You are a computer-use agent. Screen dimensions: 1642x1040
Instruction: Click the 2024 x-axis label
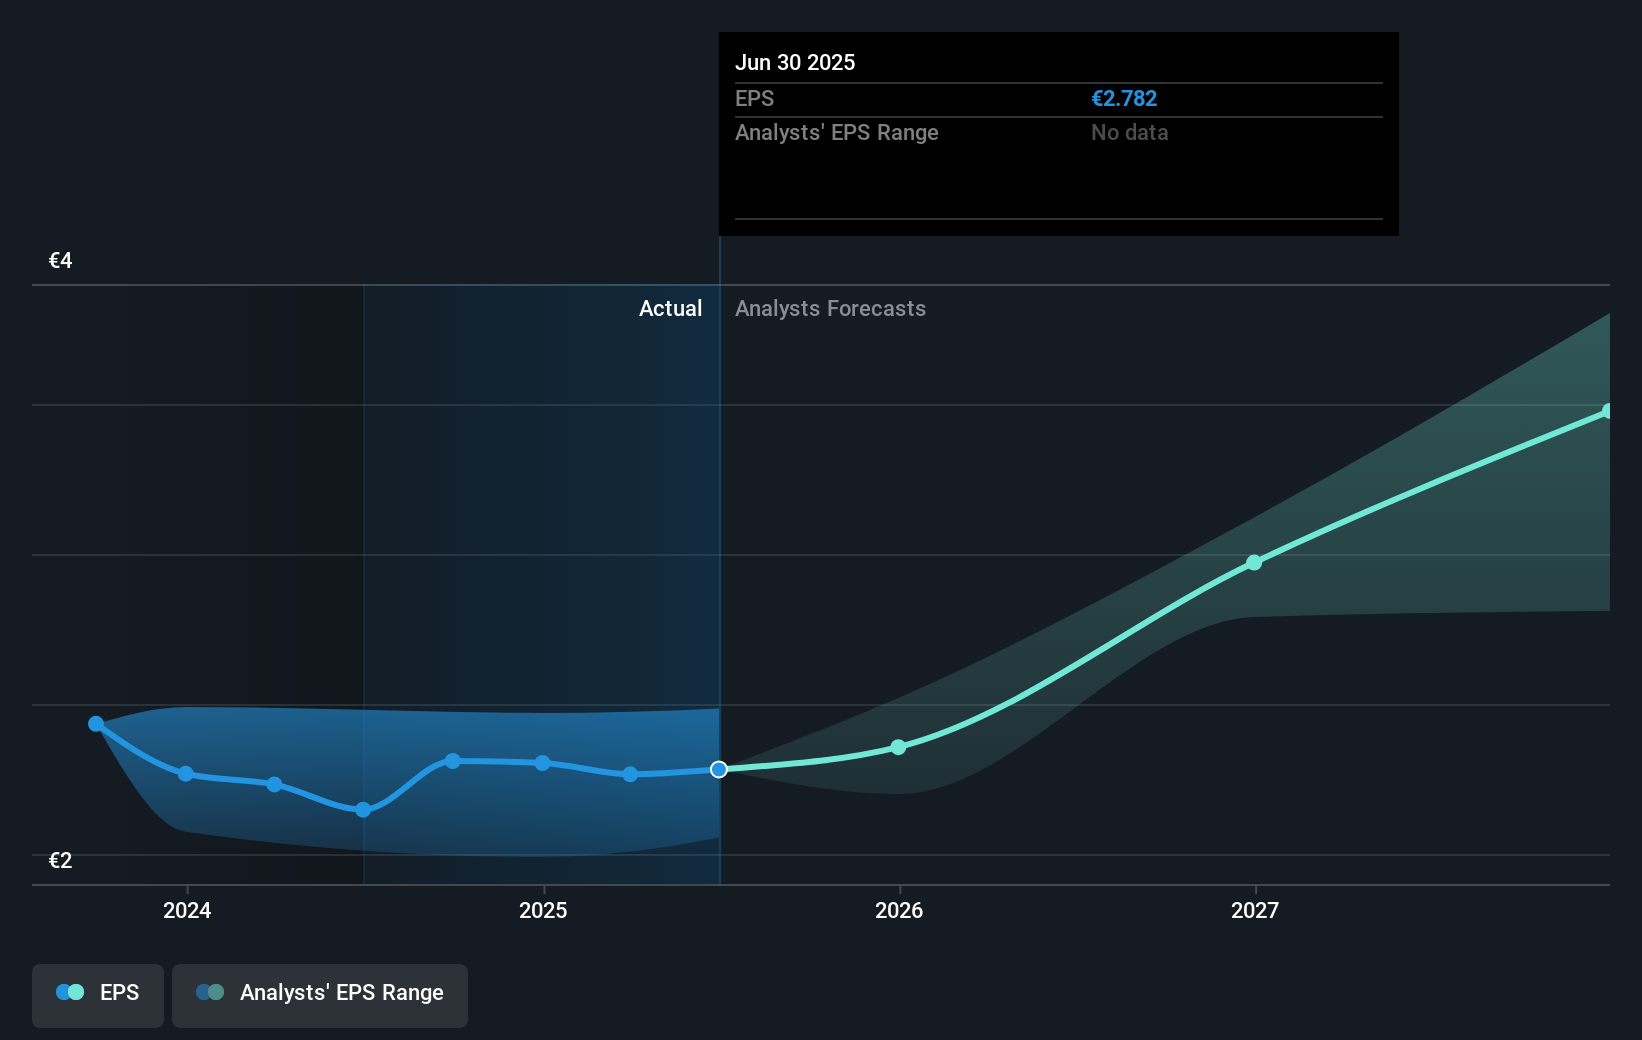pyautogui.click(x=187, y=910)
